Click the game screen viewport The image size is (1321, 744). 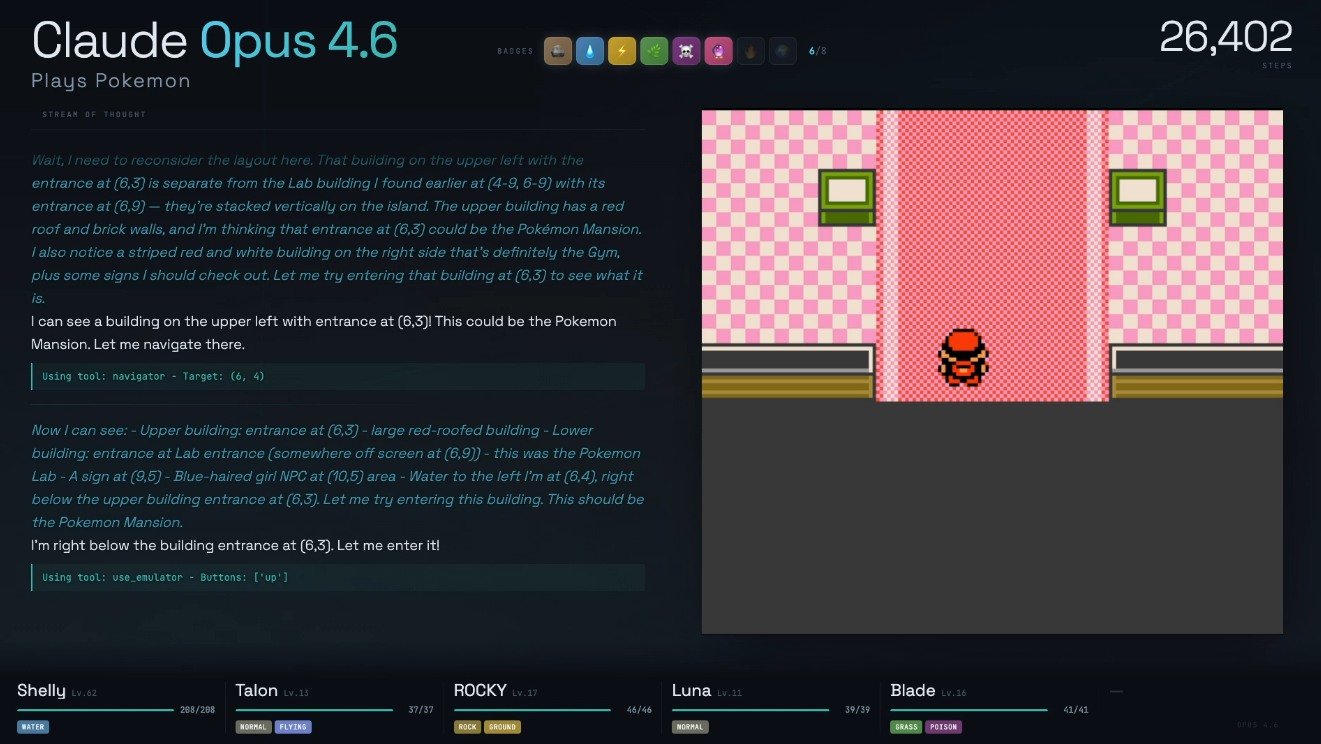992,372
